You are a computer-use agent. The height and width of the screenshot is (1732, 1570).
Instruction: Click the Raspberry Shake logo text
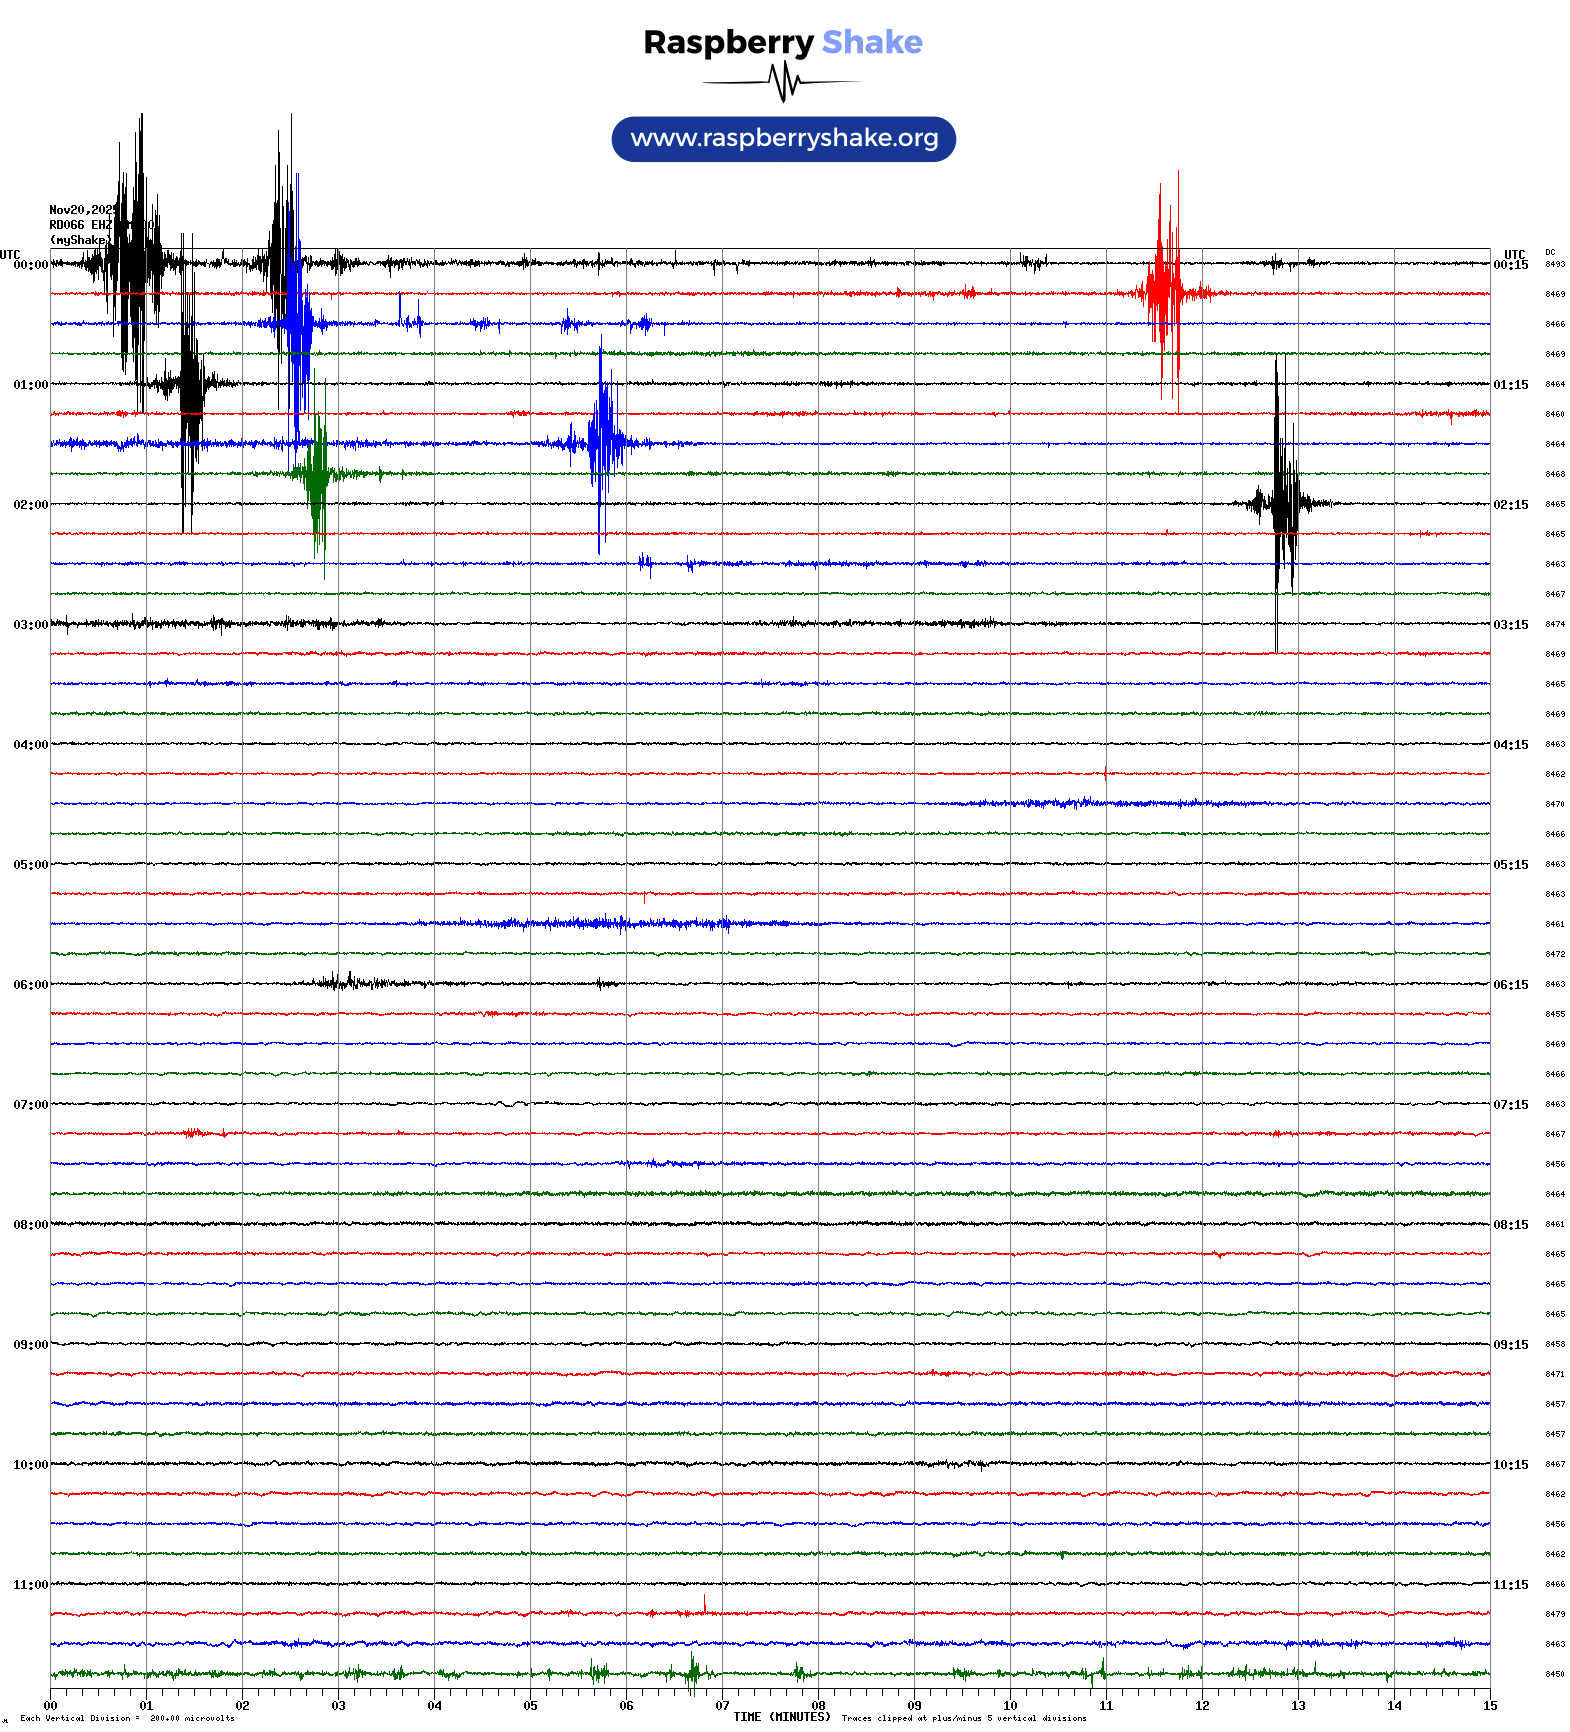click(x=783, y=42)
